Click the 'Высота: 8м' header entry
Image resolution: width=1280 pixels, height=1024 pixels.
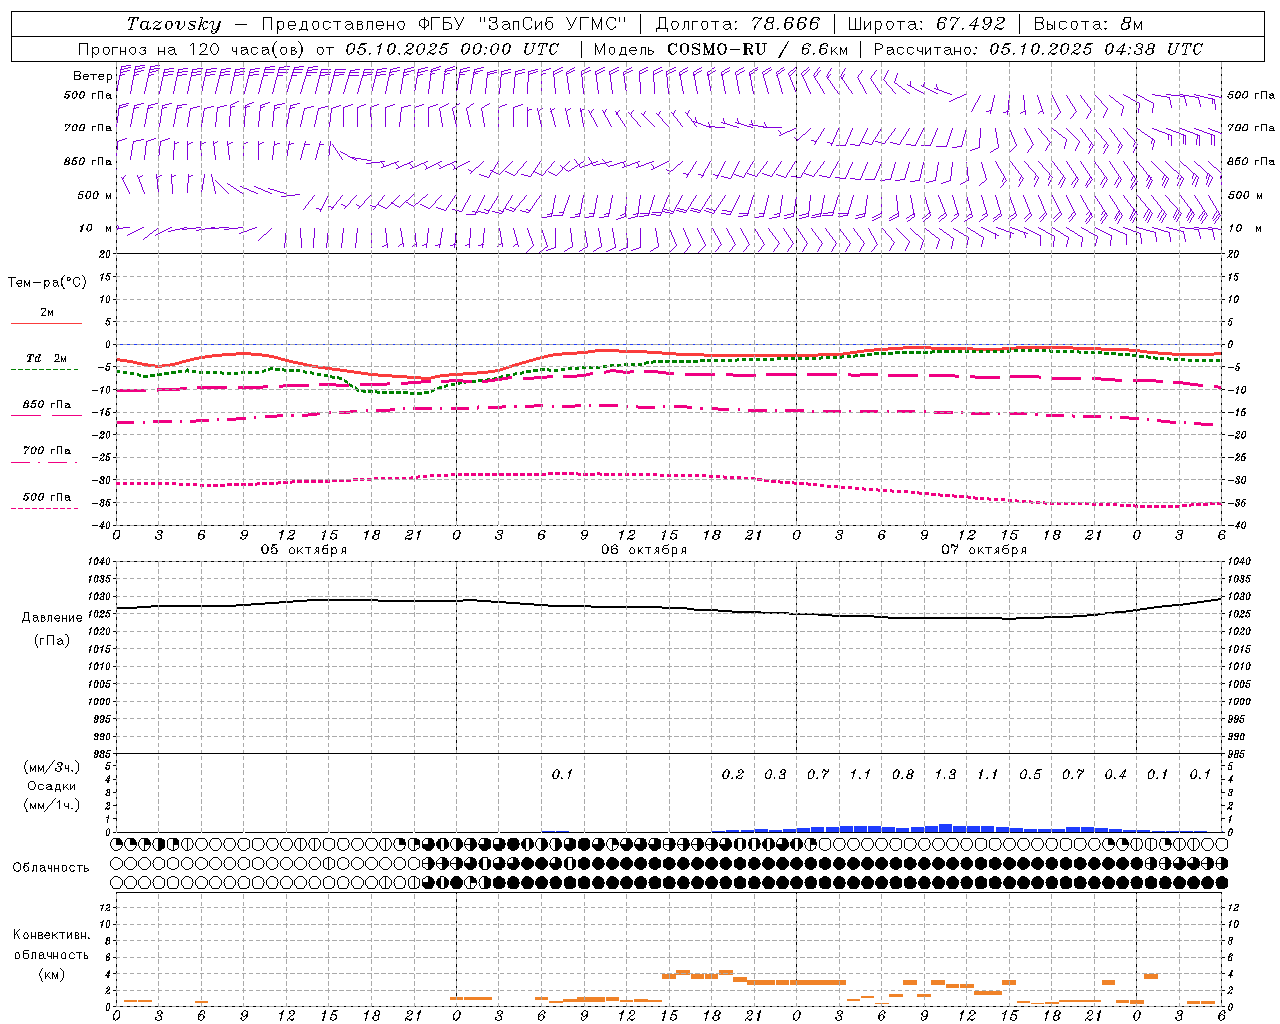[1088, 24]
